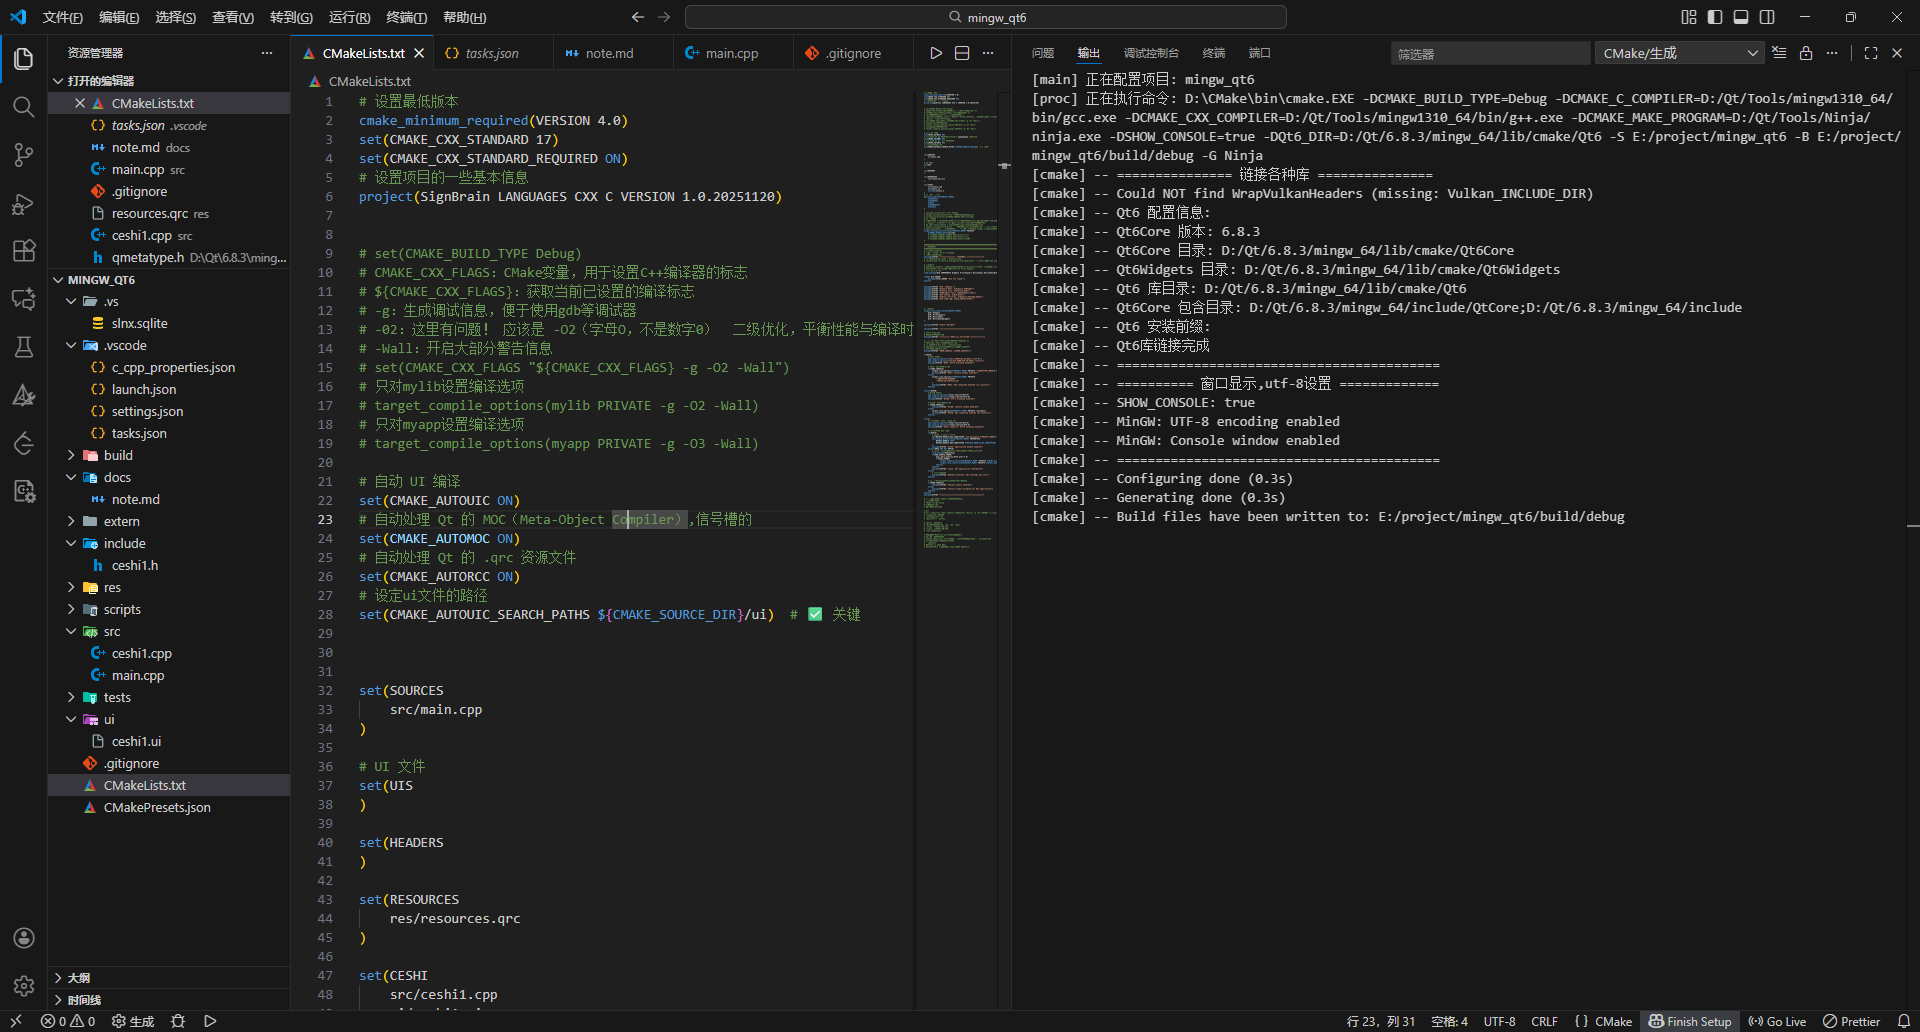Switch to the 调试控制台 panel tab
The width and height of the screenshot is (1920, 1032).
coord(1151,53)
